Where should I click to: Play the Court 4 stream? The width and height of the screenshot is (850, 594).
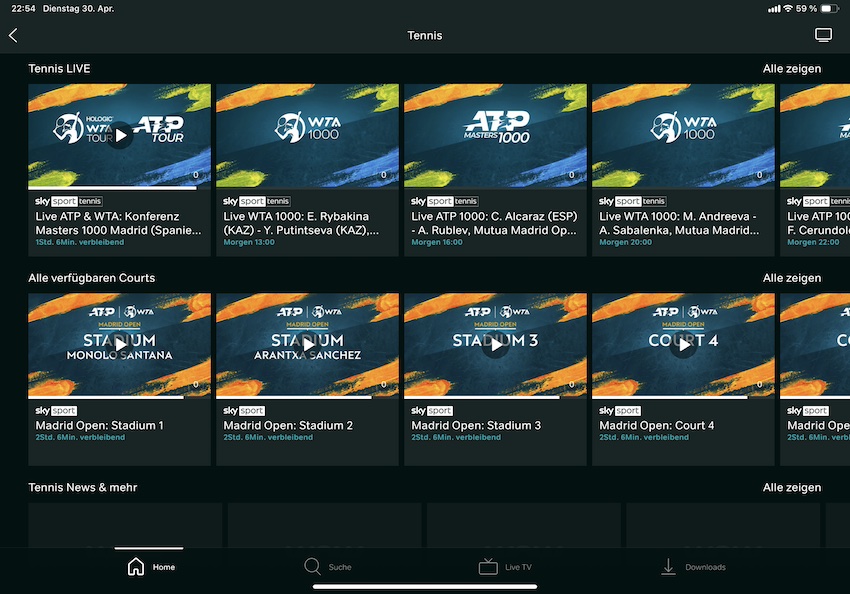[x=683, y=345]
